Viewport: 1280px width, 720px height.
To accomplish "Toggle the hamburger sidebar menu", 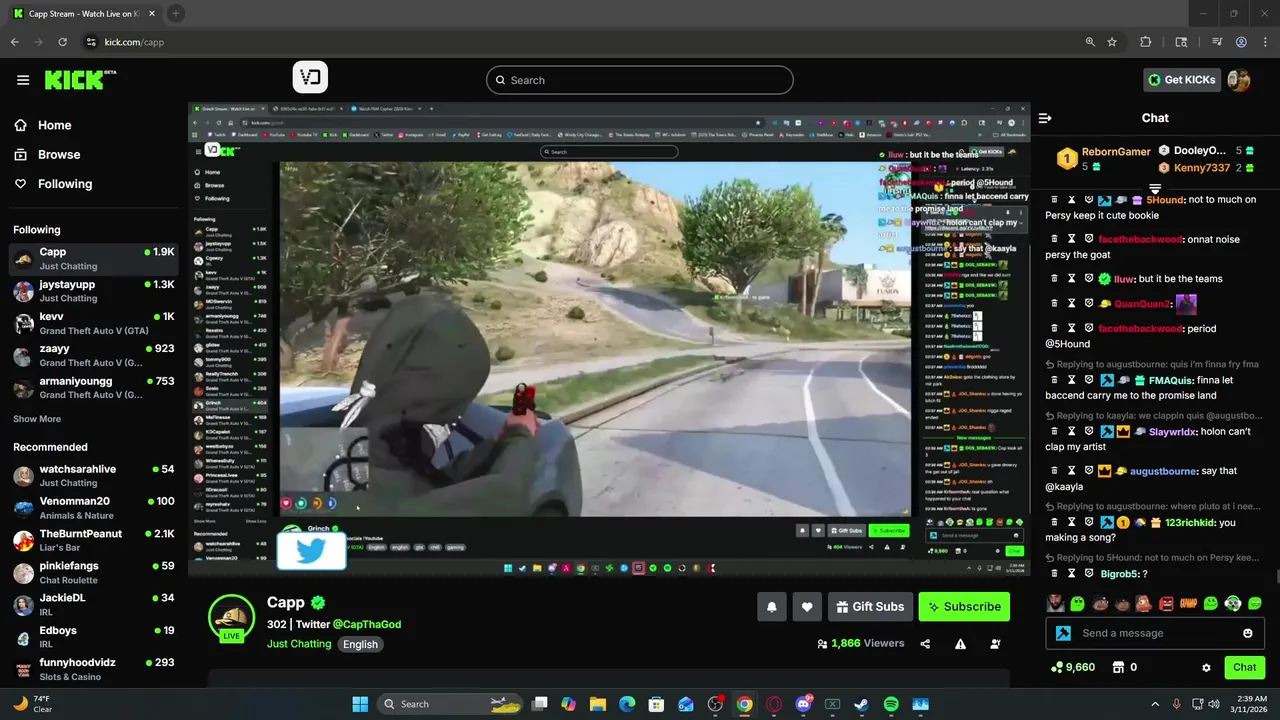I will coord(23,80).
